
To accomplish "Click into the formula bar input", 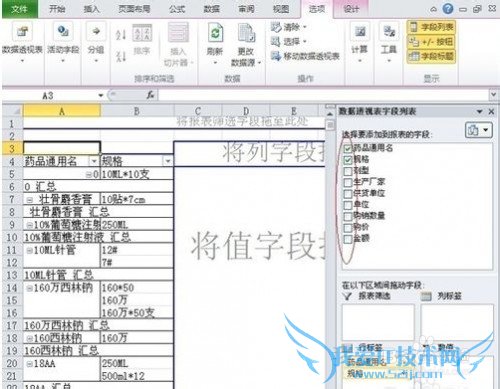I will (x=323, y=95).
